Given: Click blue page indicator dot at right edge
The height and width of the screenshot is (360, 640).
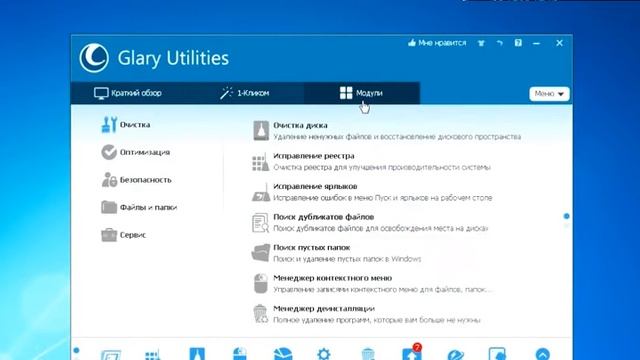Looking at the screenshot, I should click(x=567, y=216).
